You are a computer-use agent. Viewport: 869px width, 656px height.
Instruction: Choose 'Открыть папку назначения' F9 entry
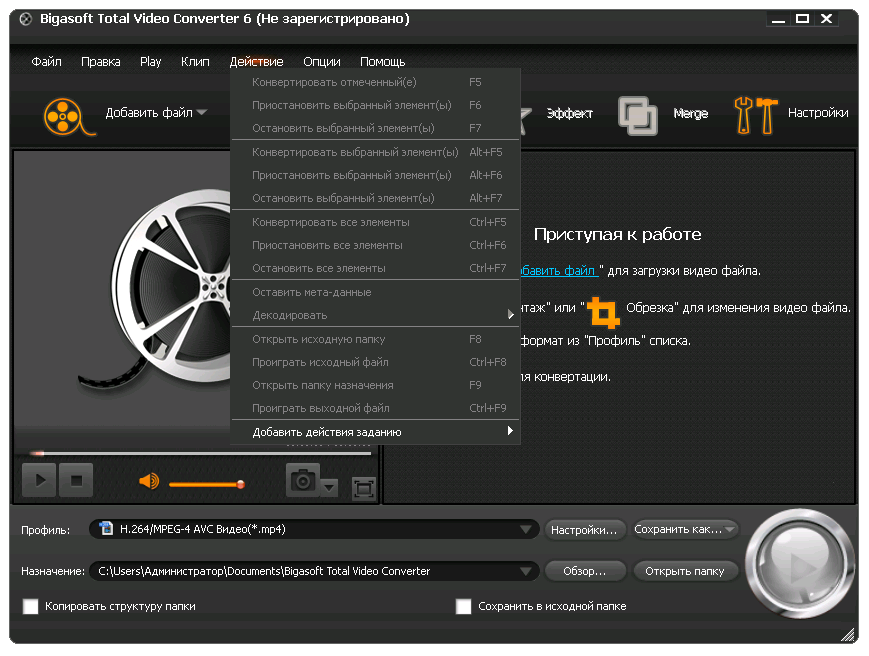[375, 385]
